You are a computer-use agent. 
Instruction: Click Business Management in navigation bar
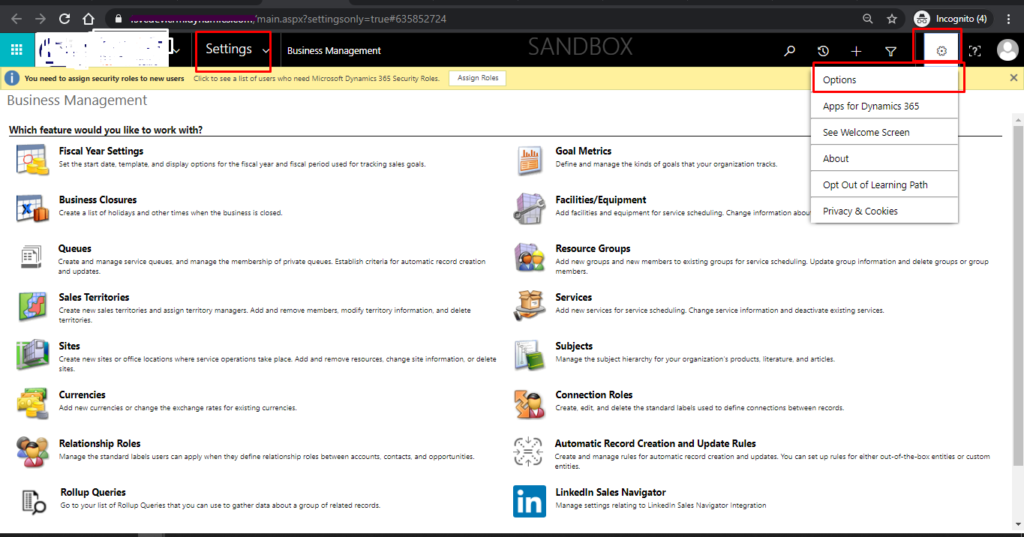coord(334,50)
